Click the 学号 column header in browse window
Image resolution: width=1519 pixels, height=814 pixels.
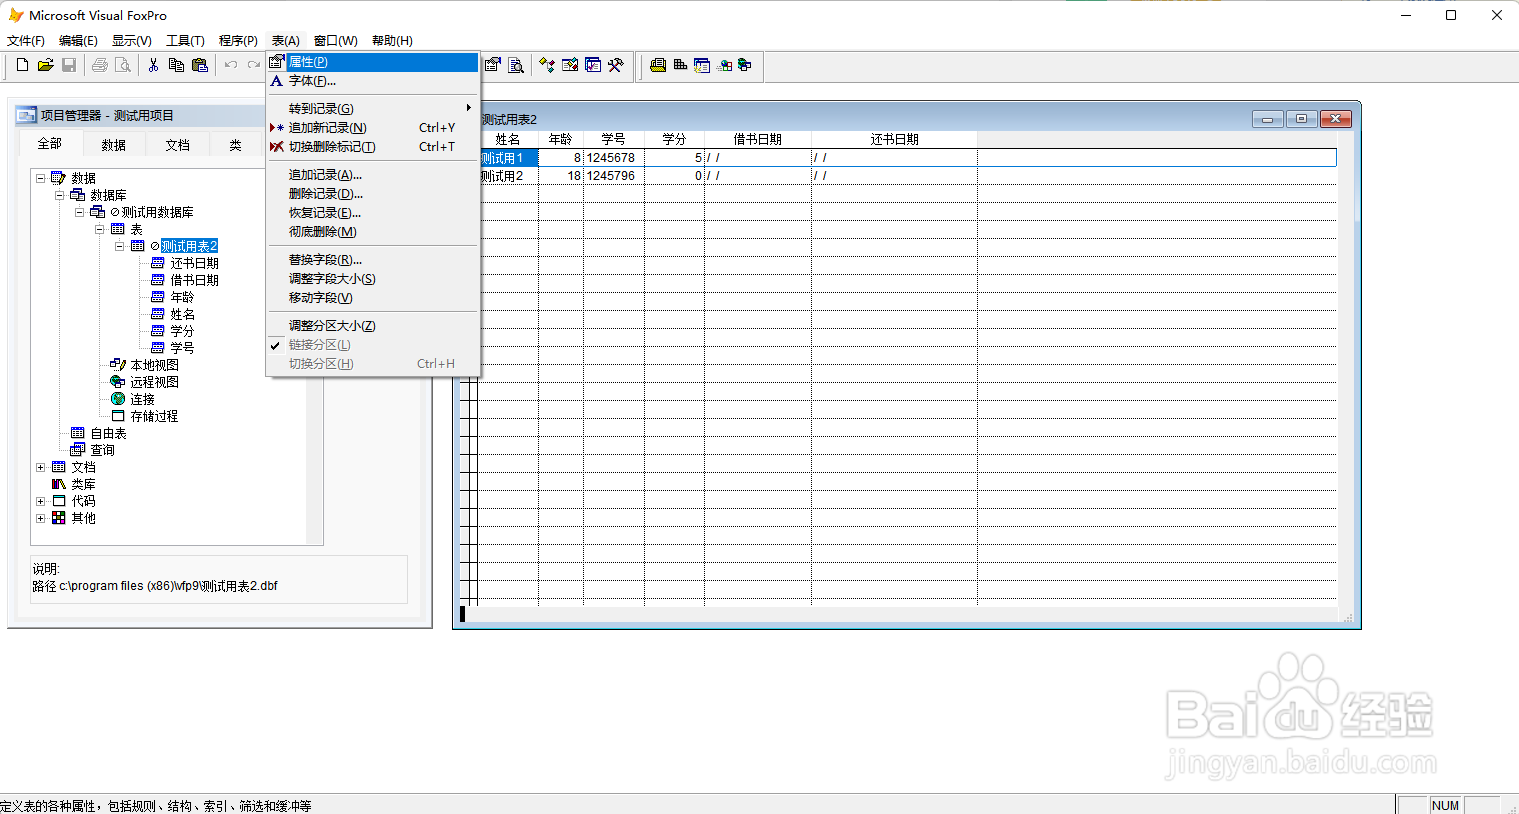[x=614, y=140]
